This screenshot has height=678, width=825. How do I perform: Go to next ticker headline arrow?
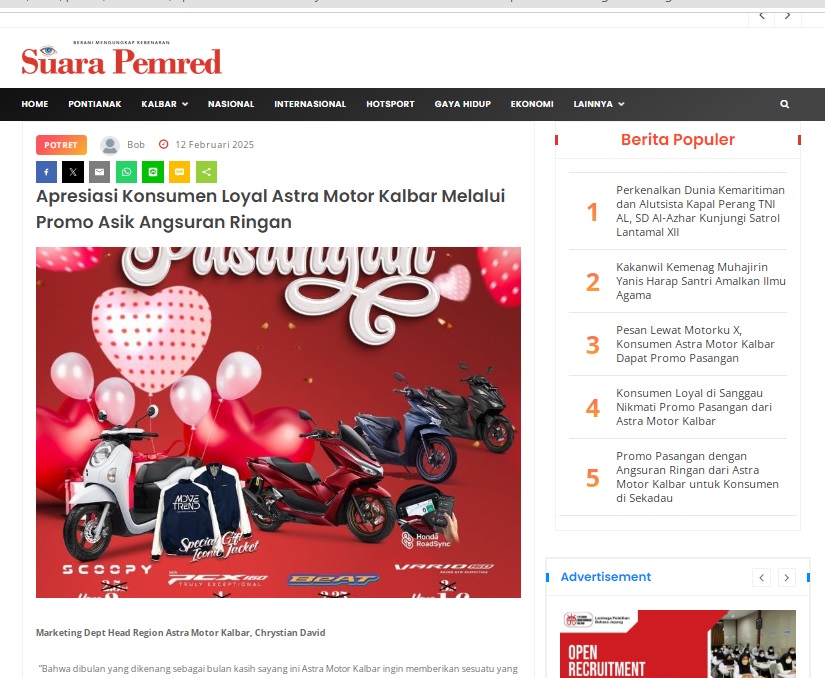(788, 16)
